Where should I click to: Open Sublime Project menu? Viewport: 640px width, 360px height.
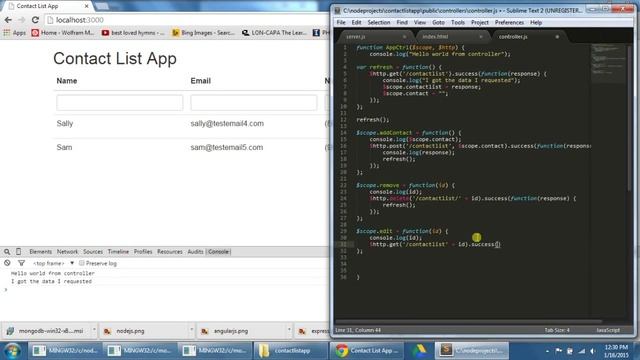480,22
